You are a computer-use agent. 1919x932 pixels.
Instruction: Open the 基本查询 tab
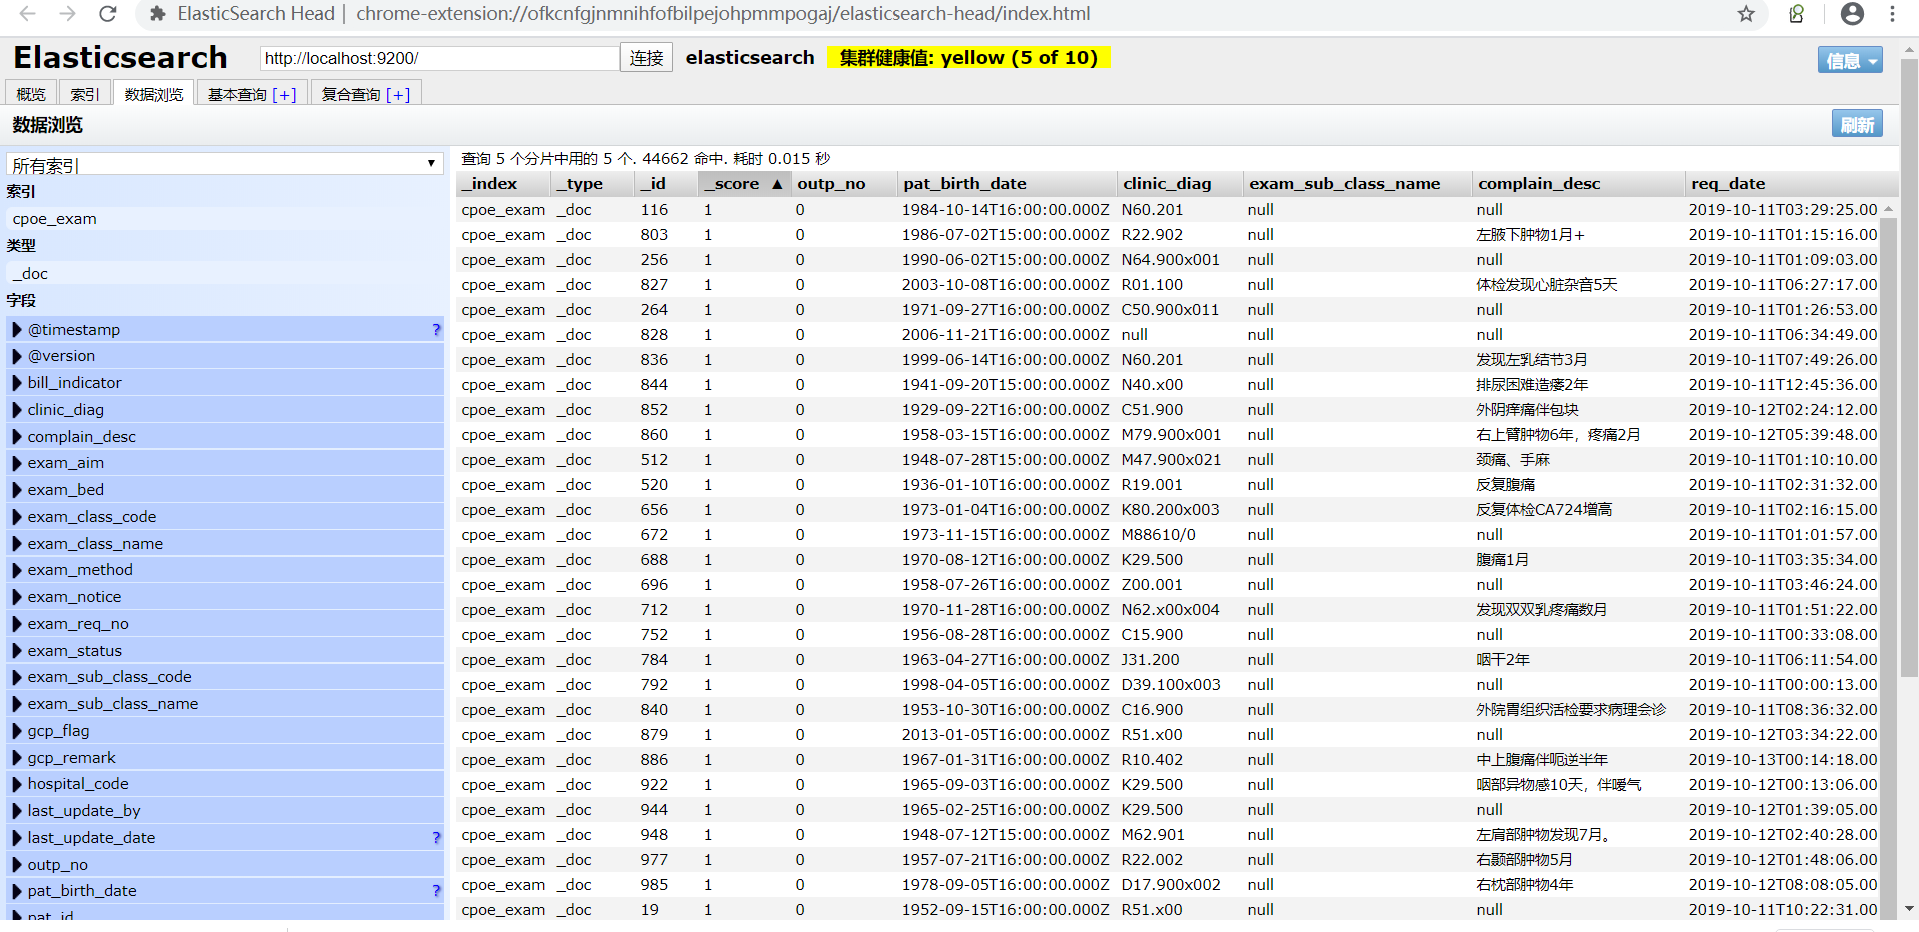tap(237, 94)
